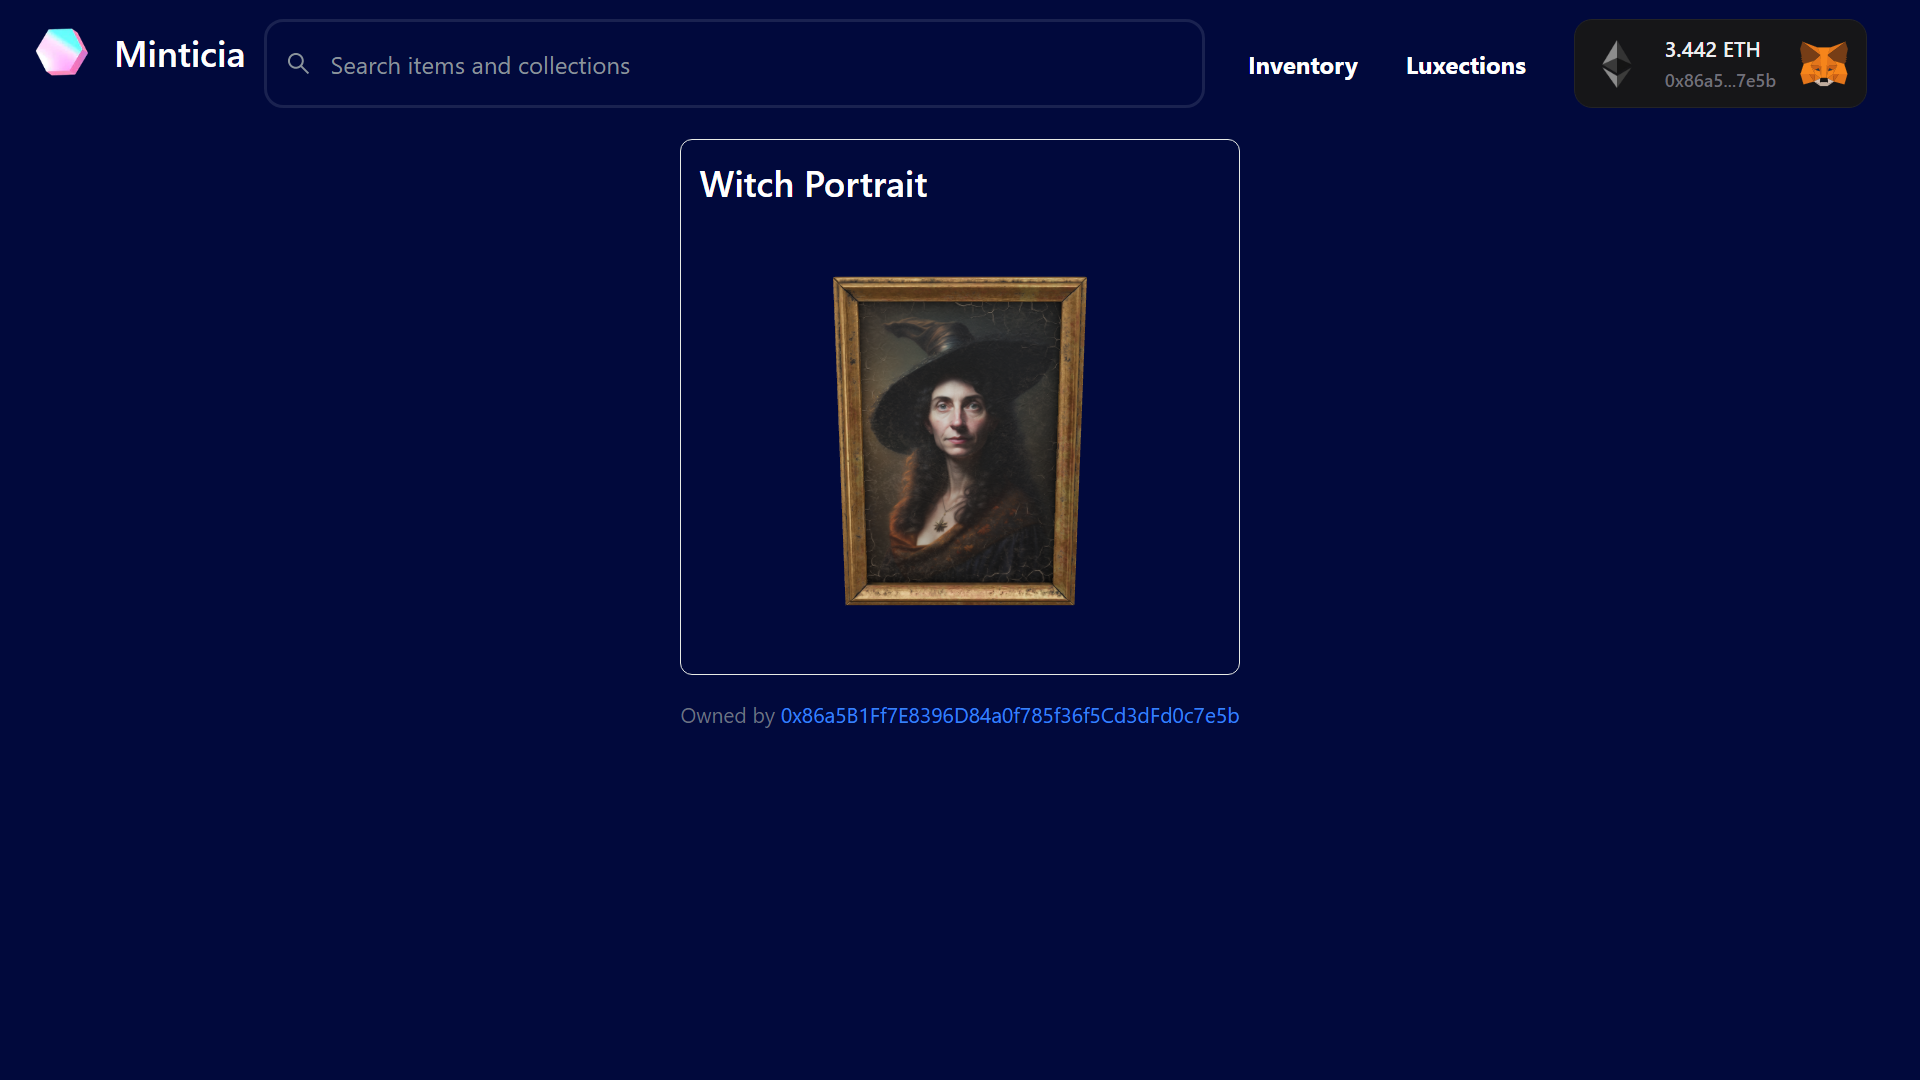Open the framed witch painting image

pyautogui.click(x=959, y=440)
